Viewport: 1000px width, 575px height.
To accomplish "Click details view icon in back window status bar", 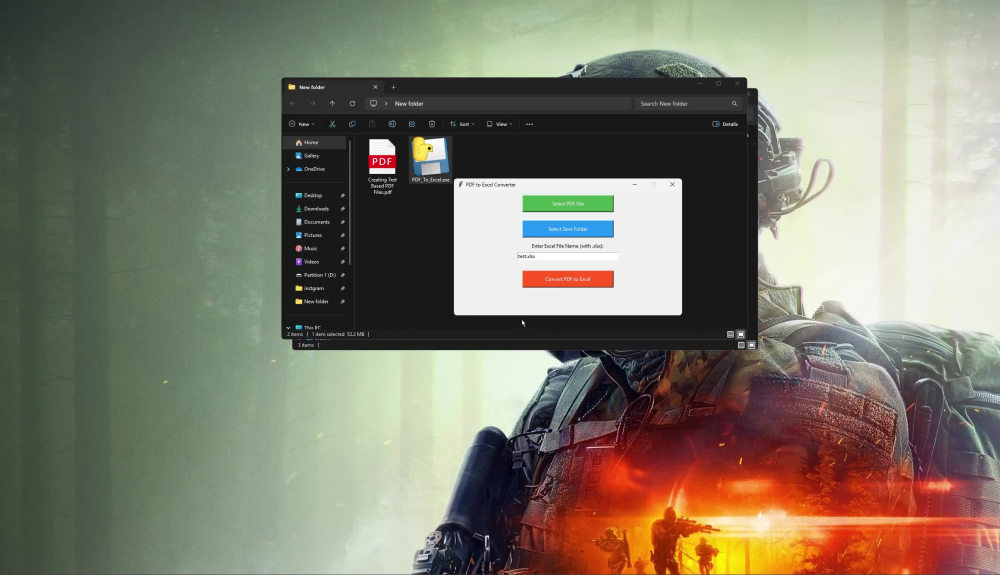I will (x=741, y=345).
